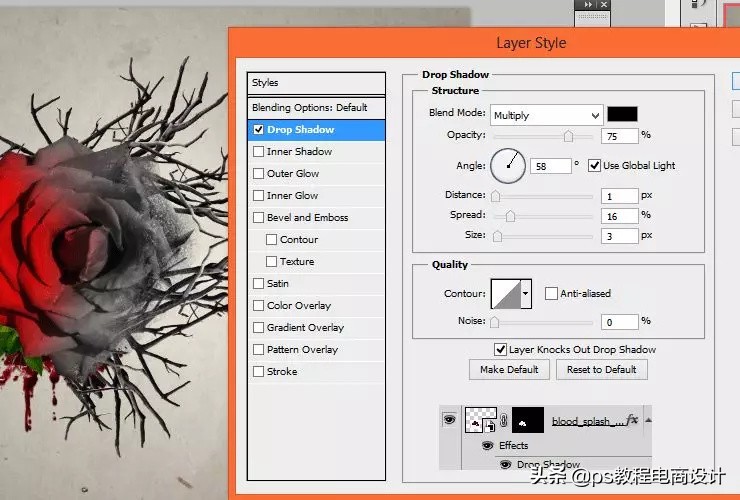The width and height of the screenshot is (740, 500).
Task: Enable the Inner Shadow checkbox
Action: coord(259,152)
